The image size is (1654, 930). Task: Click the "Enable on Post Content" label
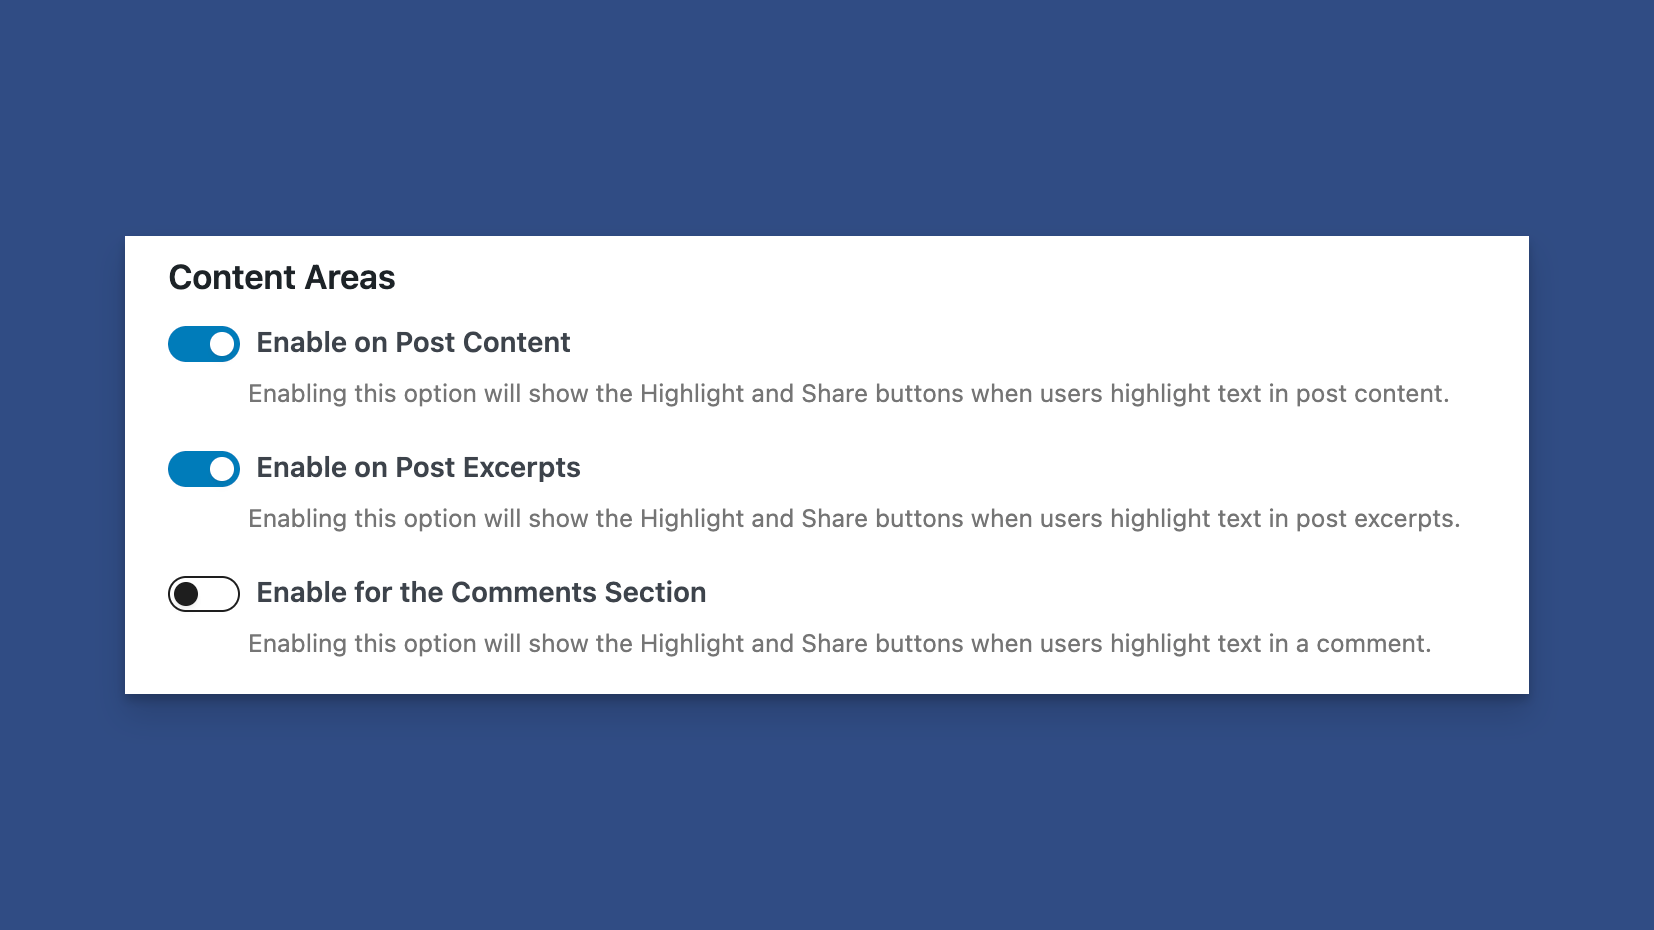pyautogui.click(x=413, y=343)
